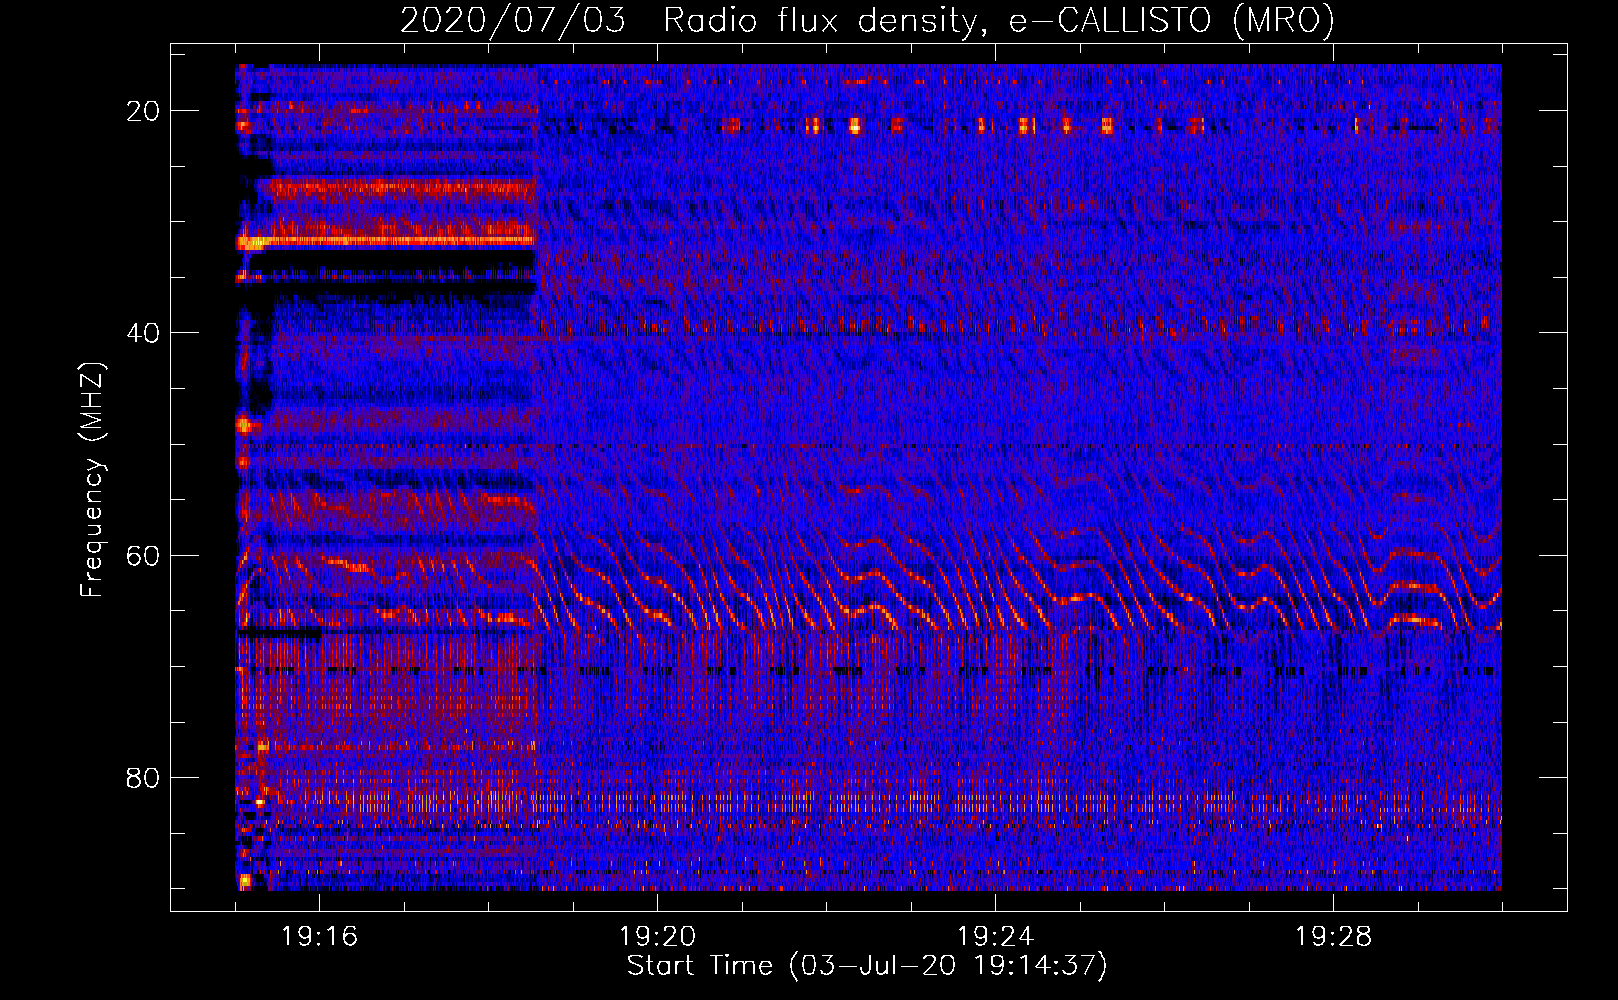Click the 80 frequency tick label
The width and height of the screenshot is (1618, 1000).
pyautogui.click(x=143, y=778)
